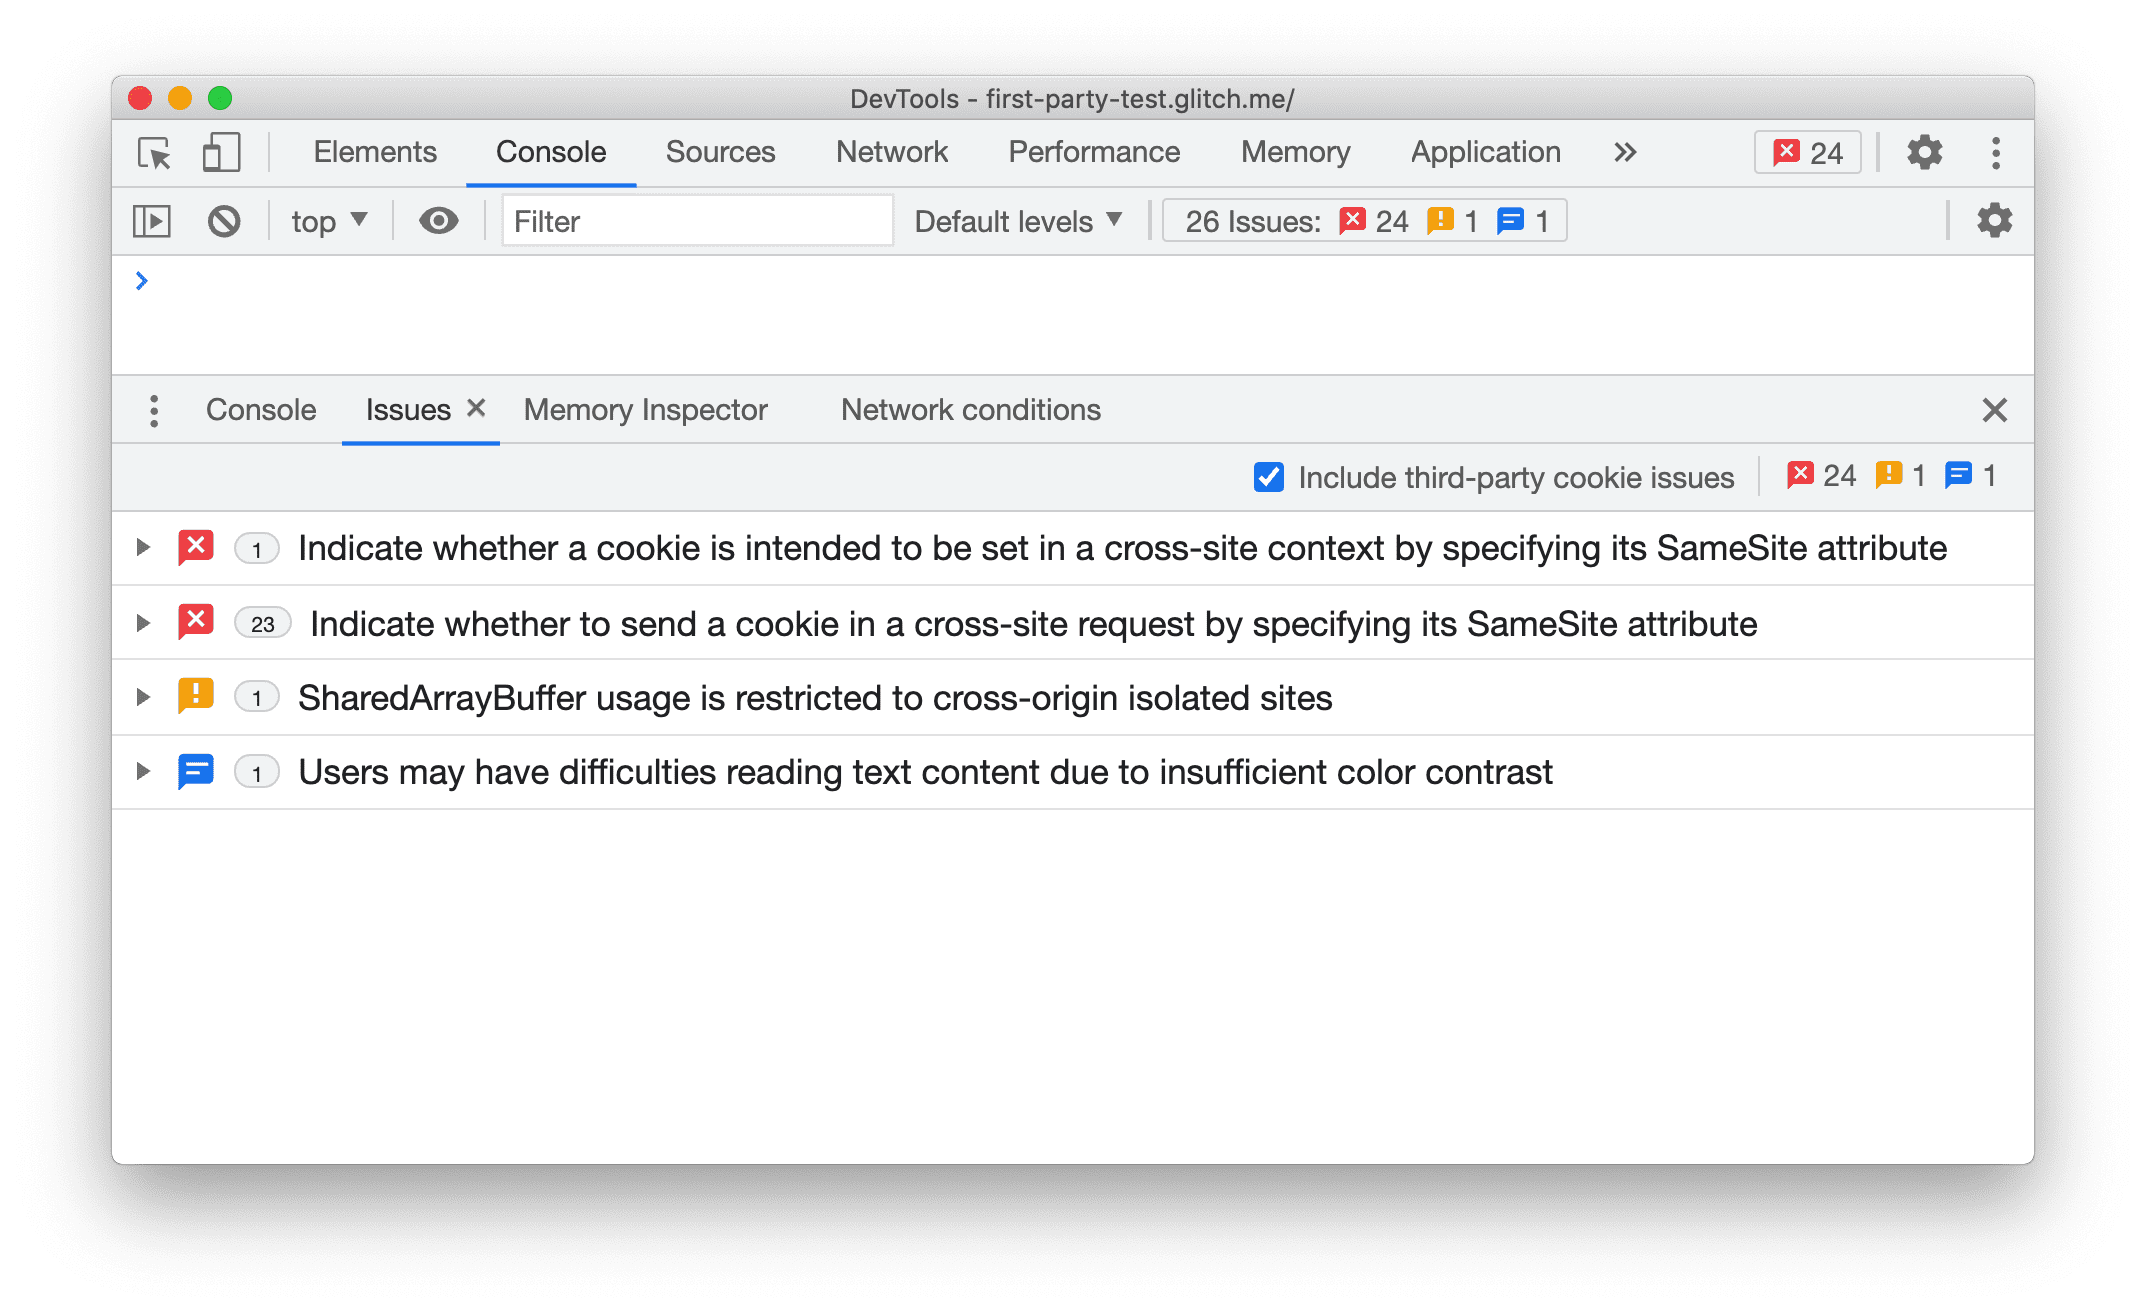Click the kebab menu icon in Issues panel
The height and width of the screenshot is (1312, 2146).
156,409
